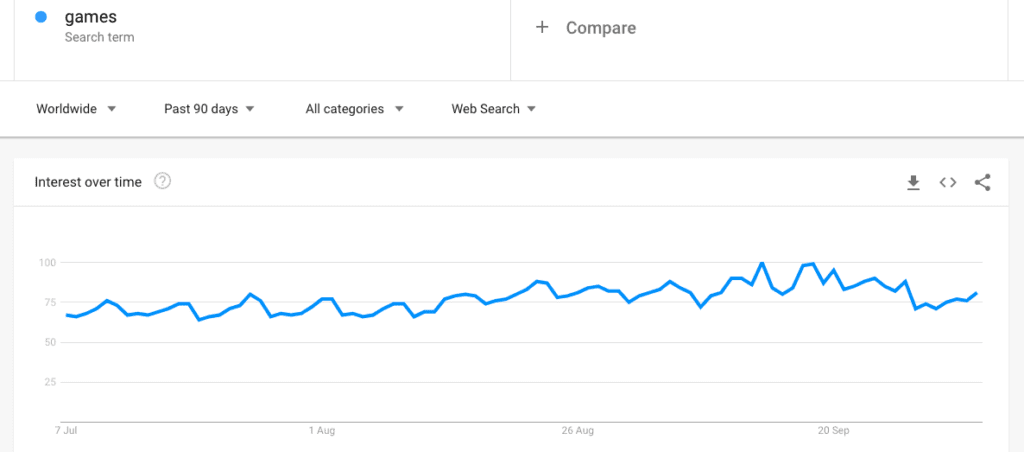Share the Interest over time chart
1024x452 pixels.
982,183
